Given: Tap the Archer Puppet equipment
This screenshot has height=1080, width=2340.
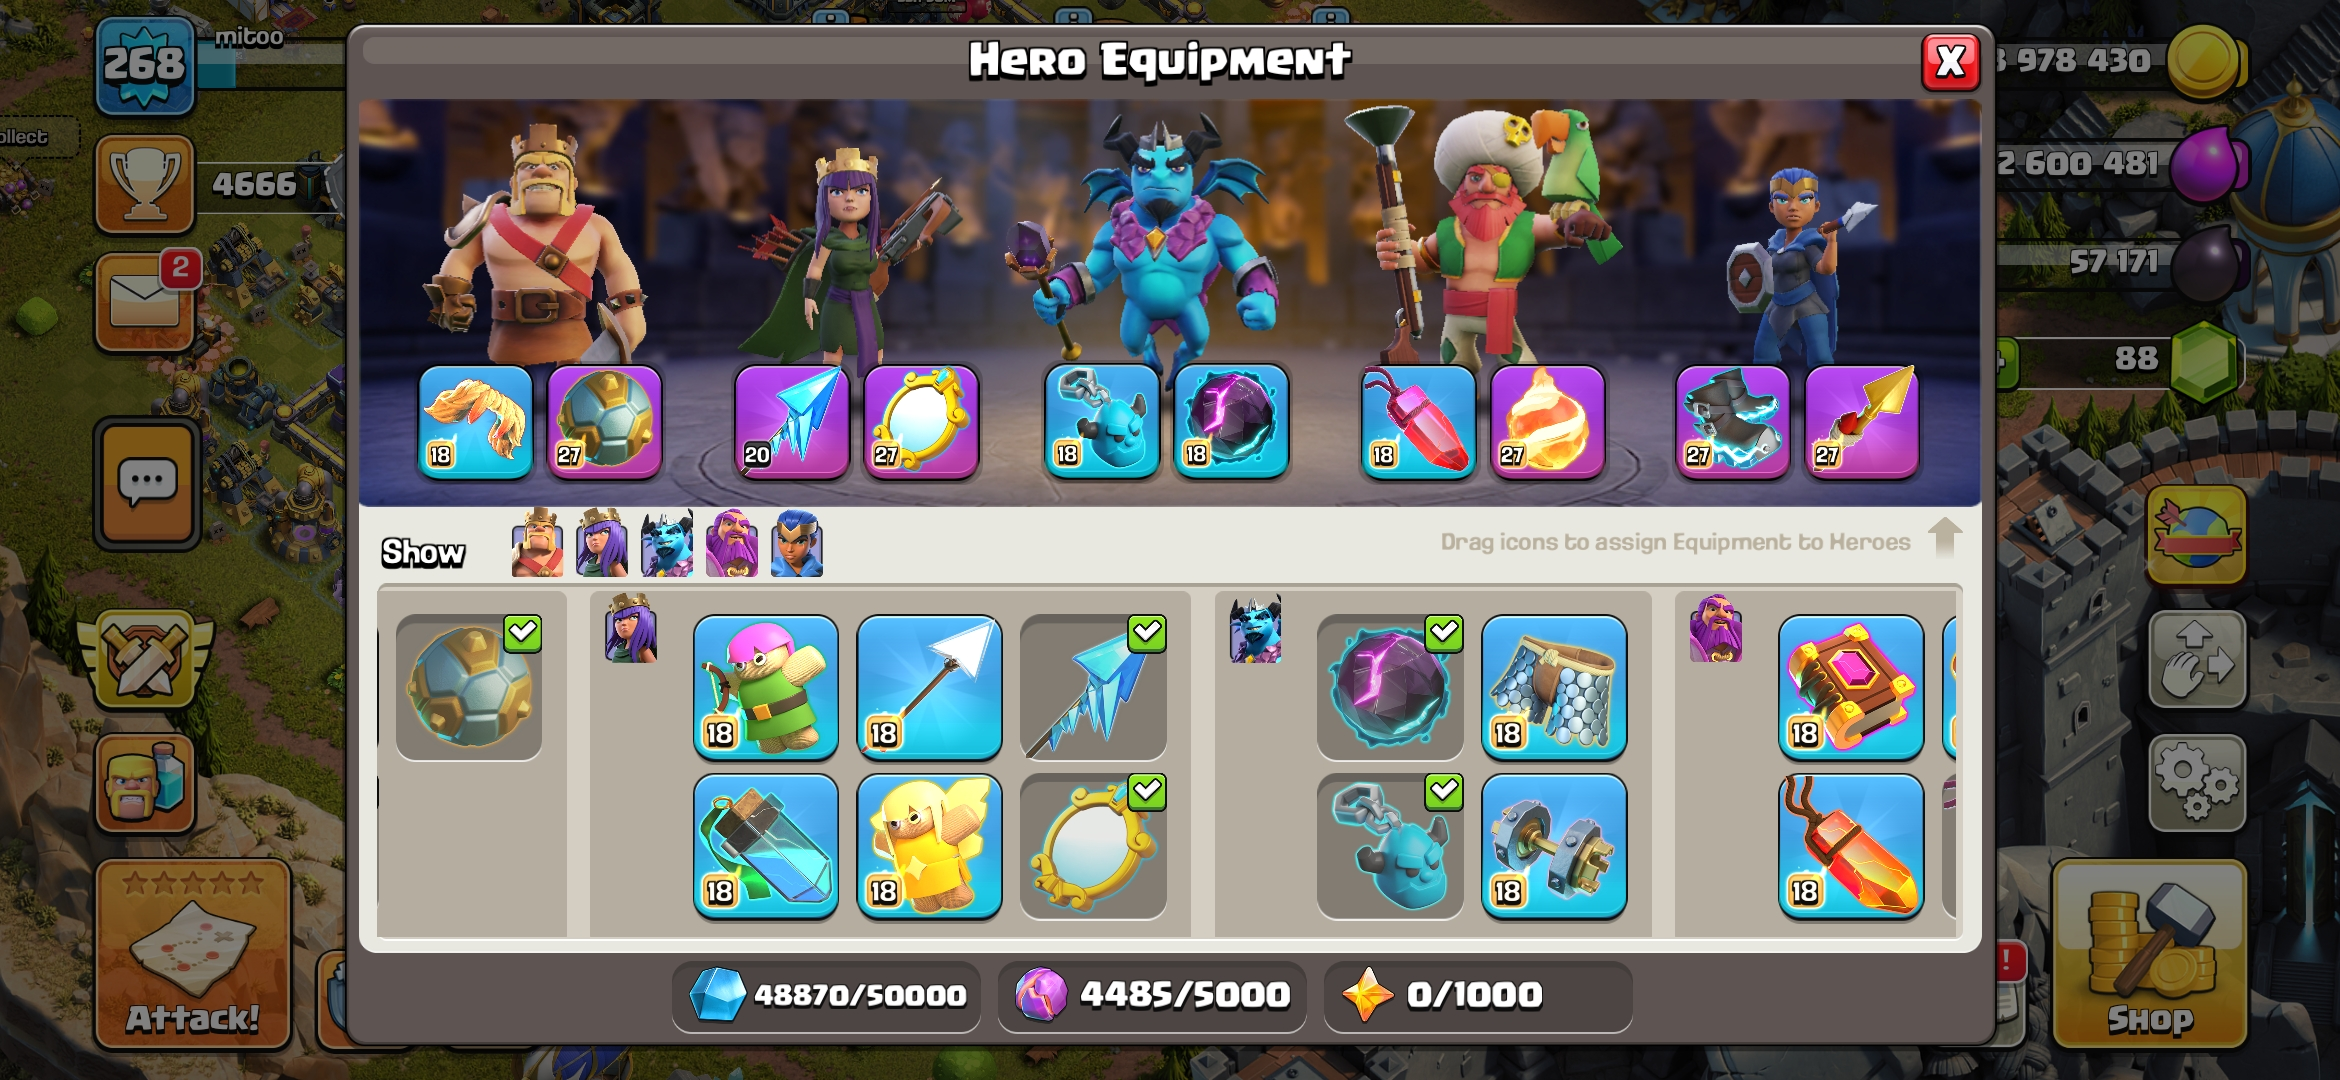Looking at the screenshot, I should [766, 688].
